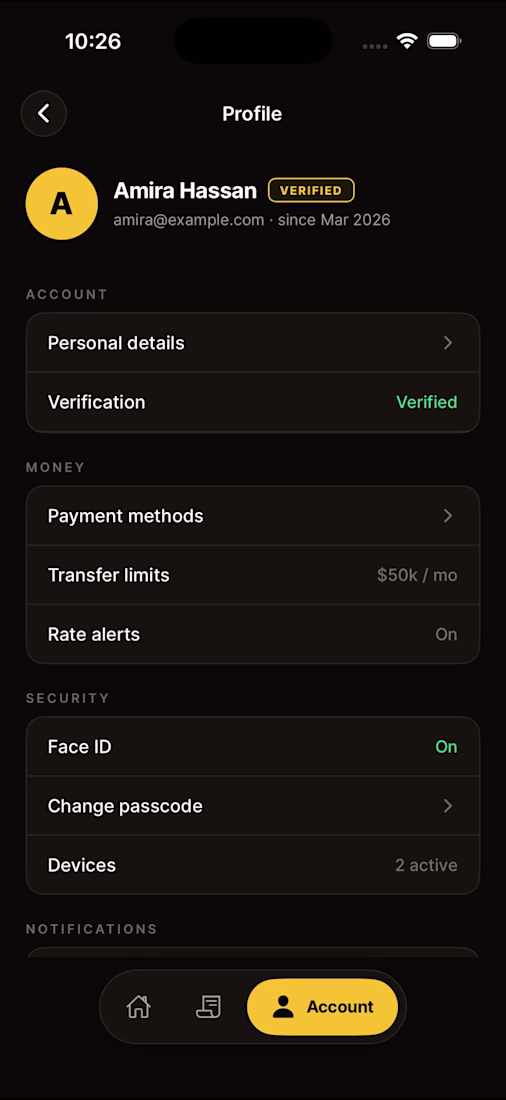Screen dimensions: 506x1100
Task: Check the Wi-Fi status icon
Action: point(407,41)
